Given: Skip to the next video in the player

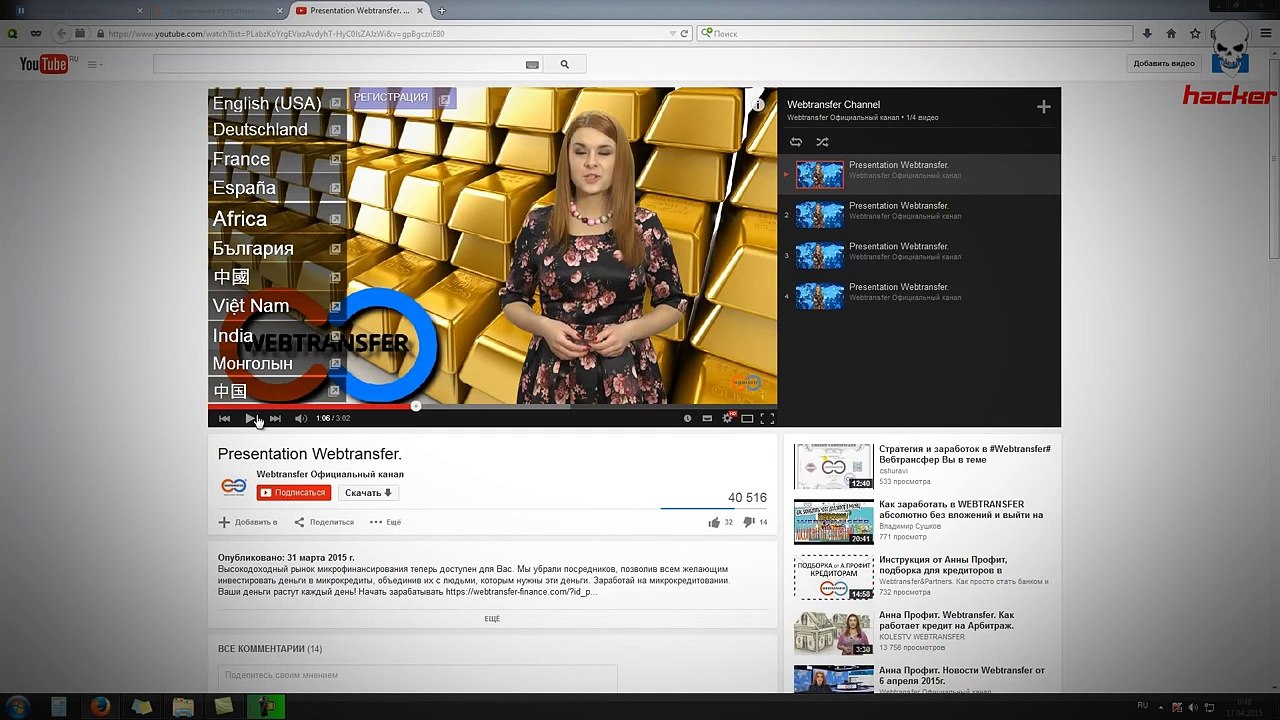Looking at the screenshot, I should point(275,418).
